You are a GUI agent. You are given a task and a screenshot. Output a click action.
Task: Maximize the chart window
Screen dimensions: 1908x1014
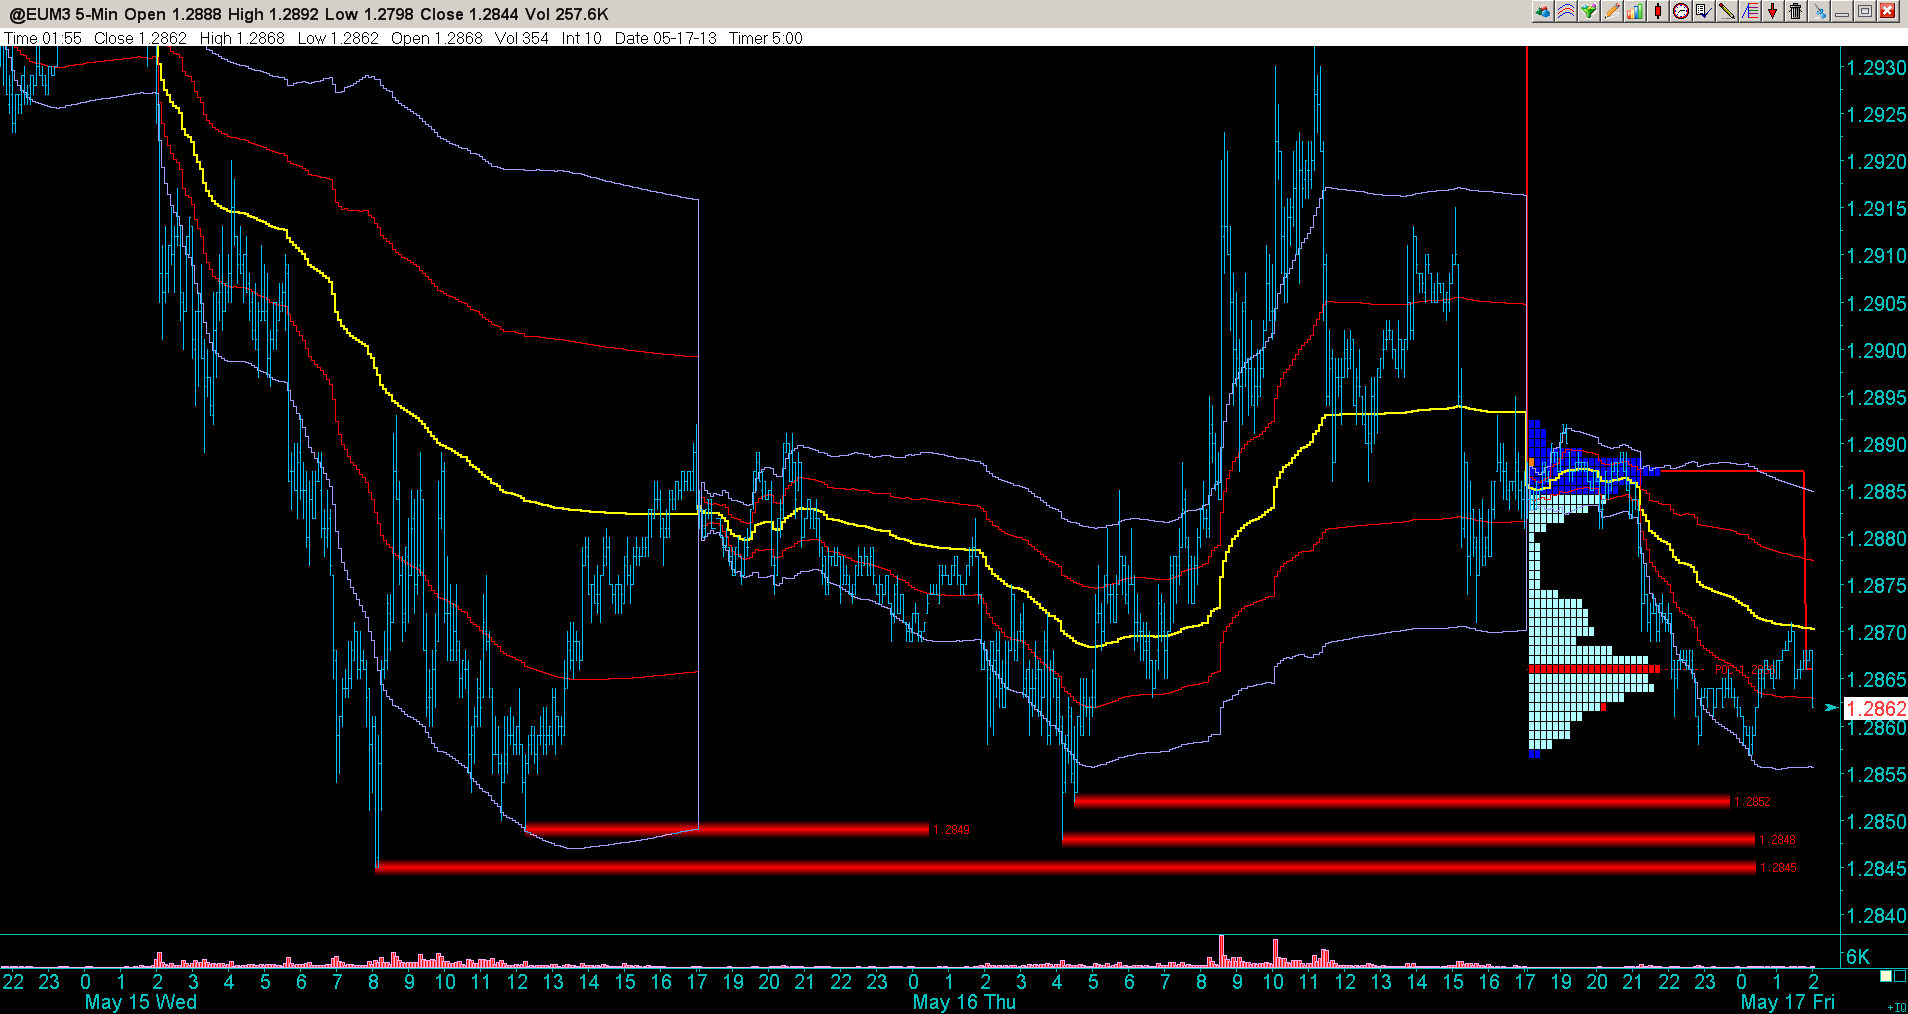pyautogui.click(x=1865, y=11)
